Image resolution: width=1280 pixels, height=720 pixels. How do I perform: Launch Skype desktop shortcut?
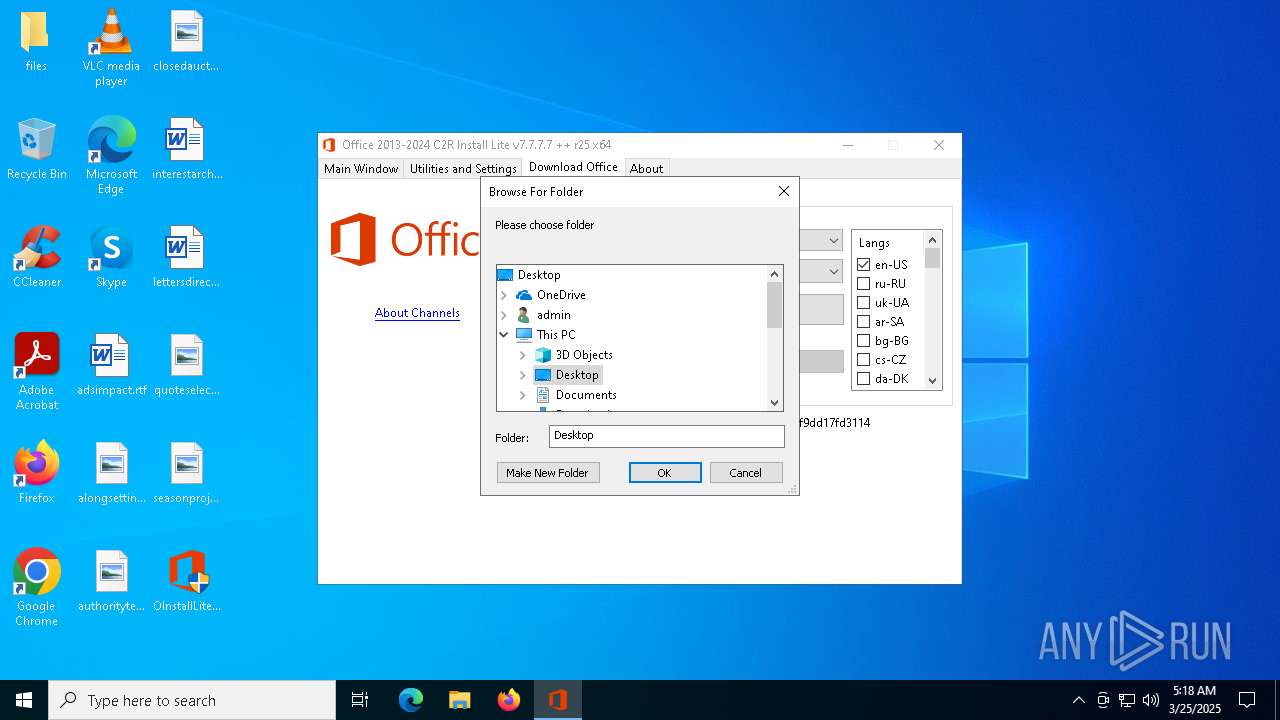coord(111,257)
